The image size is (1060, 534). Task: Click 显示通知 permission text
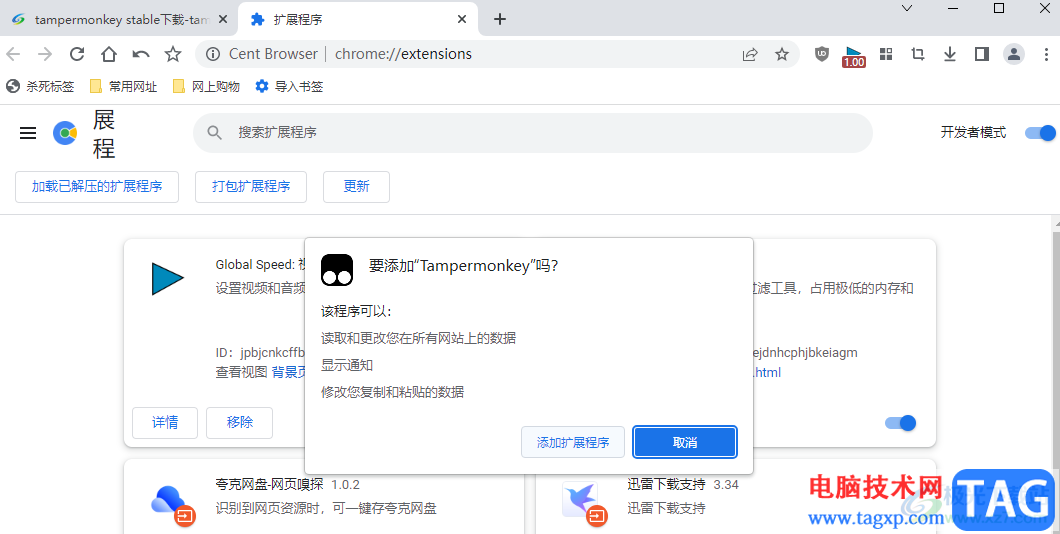(347, 365)
